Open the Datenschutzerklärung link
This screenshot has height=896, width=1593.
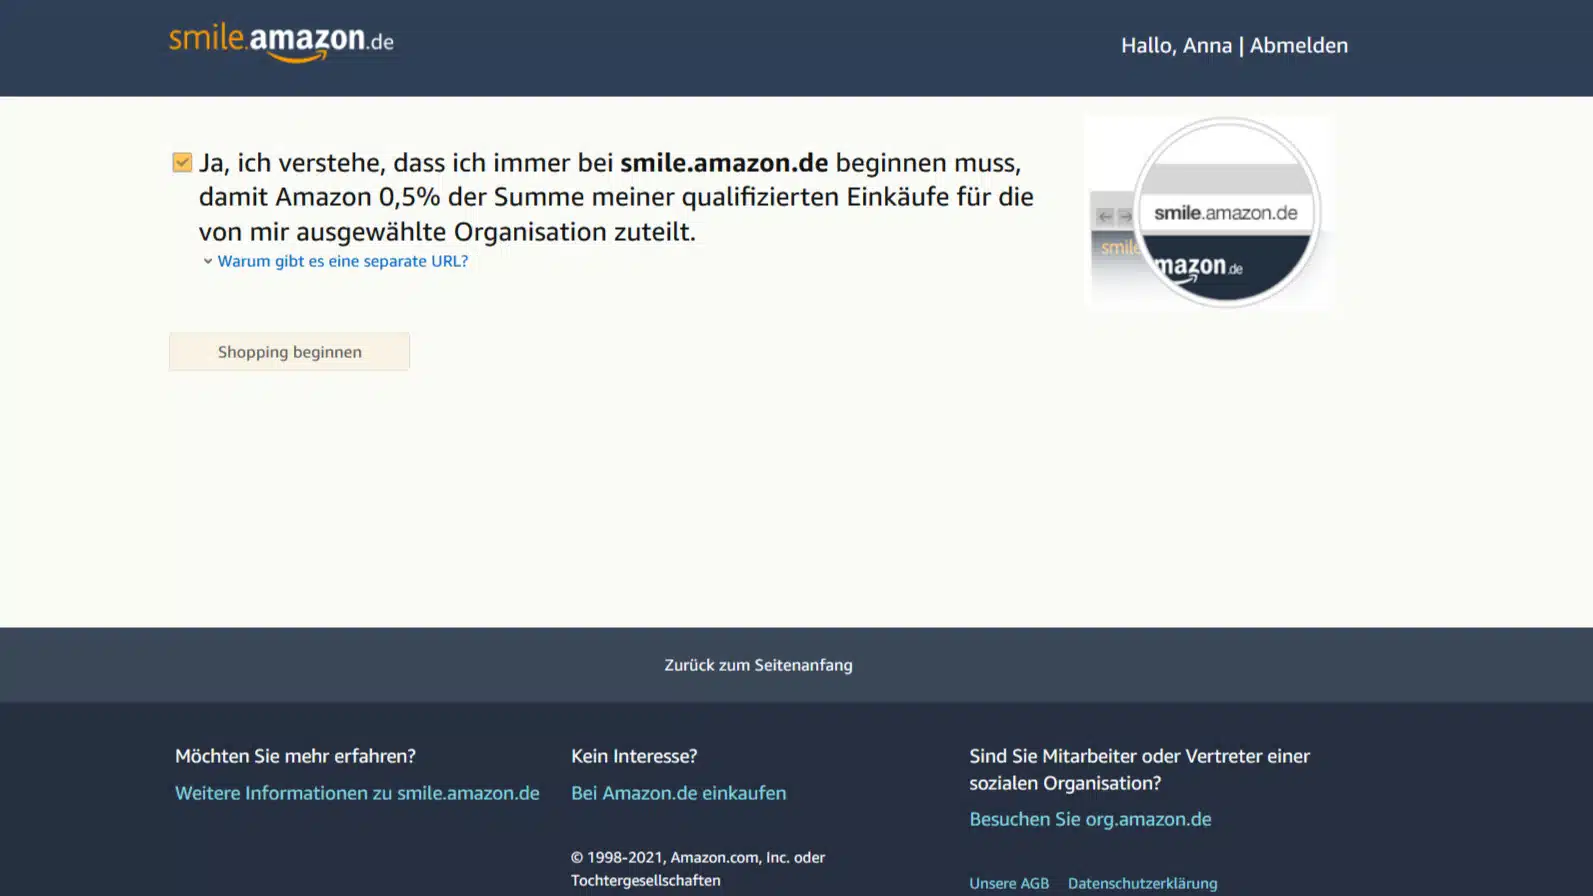[x=1142, y=883]
